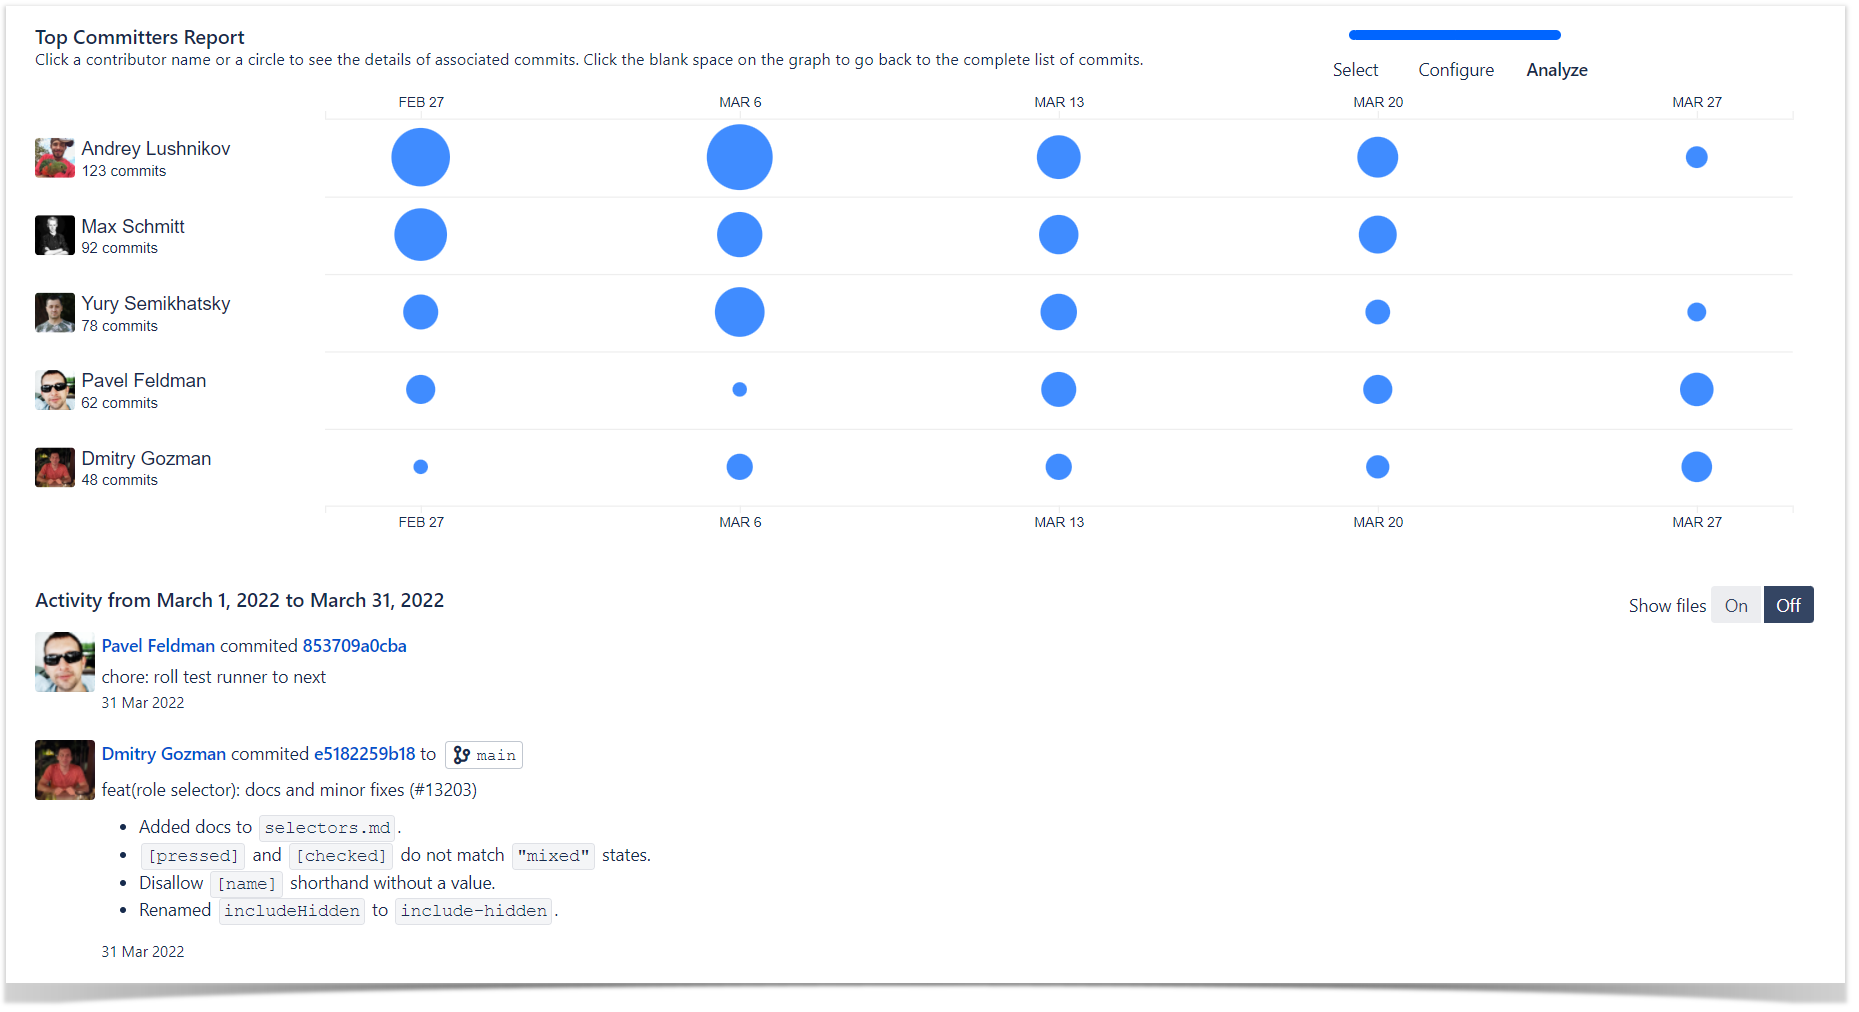Click Pavel Feldman's avatar in contributor list

click(54, 390)
